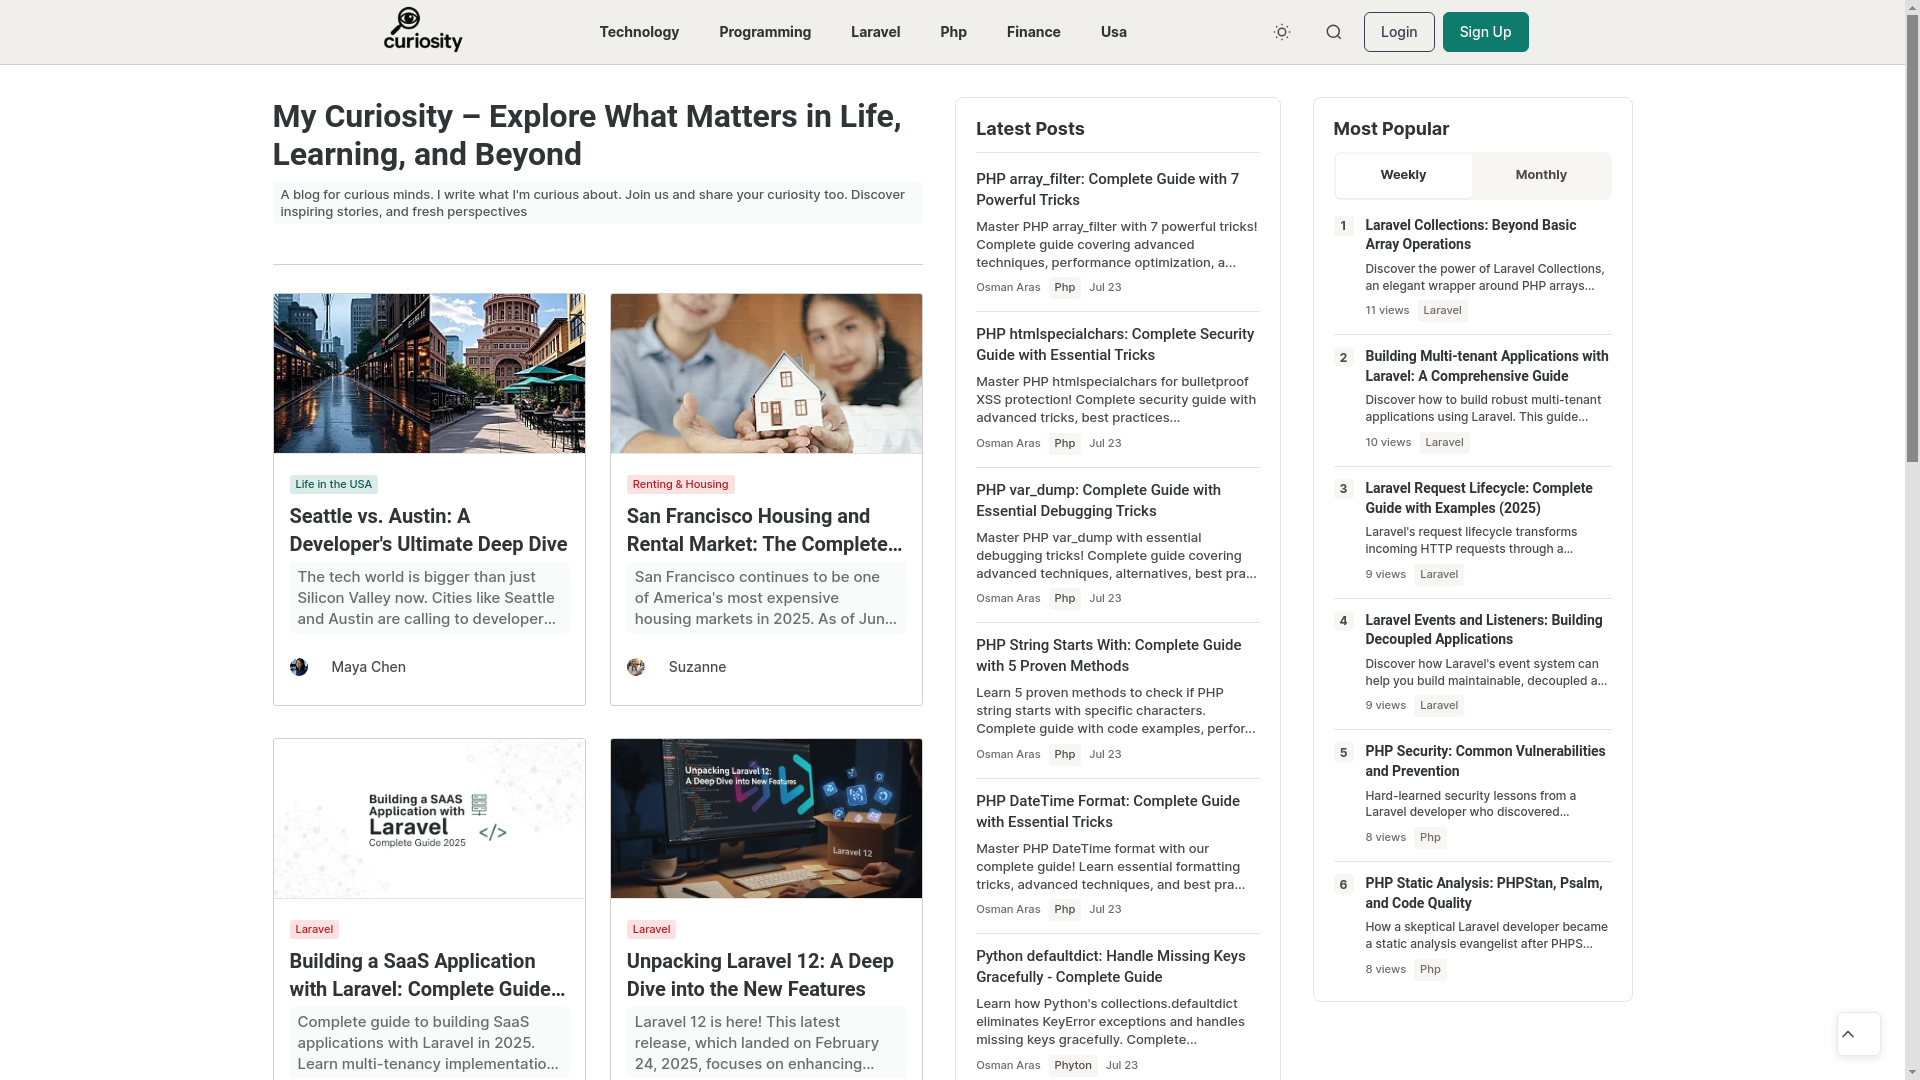Open the San Francisco Housing thumbnail image

point(766,373)
